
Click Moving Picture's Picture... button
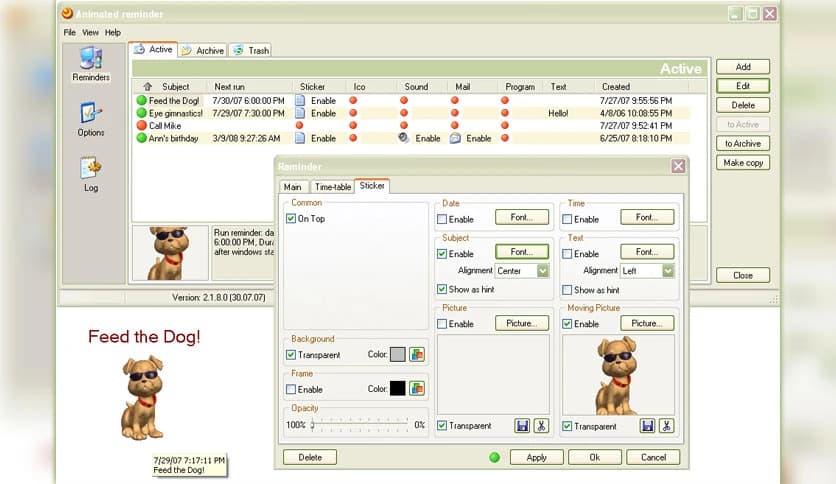[647, 323]
